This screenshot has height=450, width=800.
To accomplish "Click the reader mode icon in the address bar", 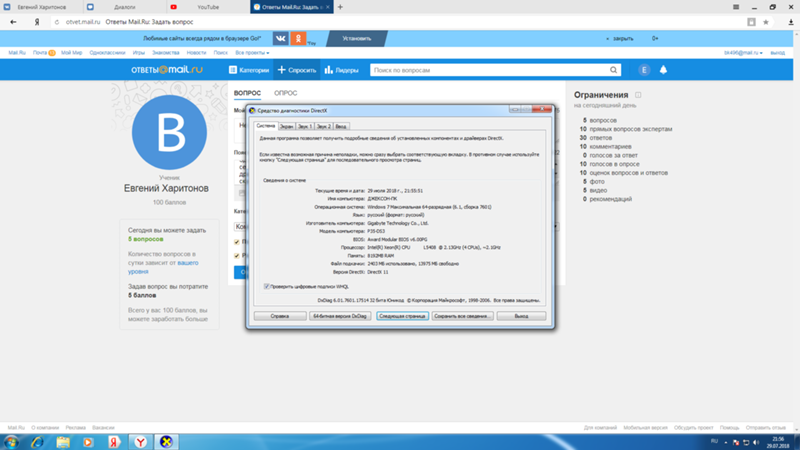I will tap(751, 22).
